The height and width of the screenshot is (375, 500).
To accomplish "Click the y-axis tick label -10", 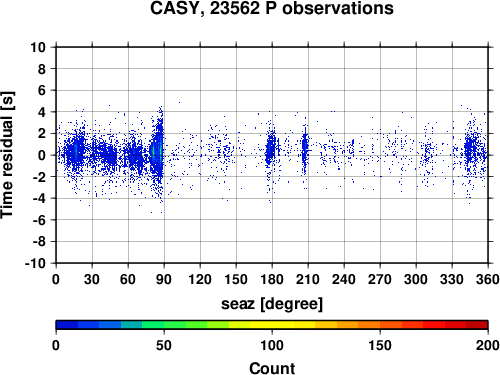I will click(35, 263).
